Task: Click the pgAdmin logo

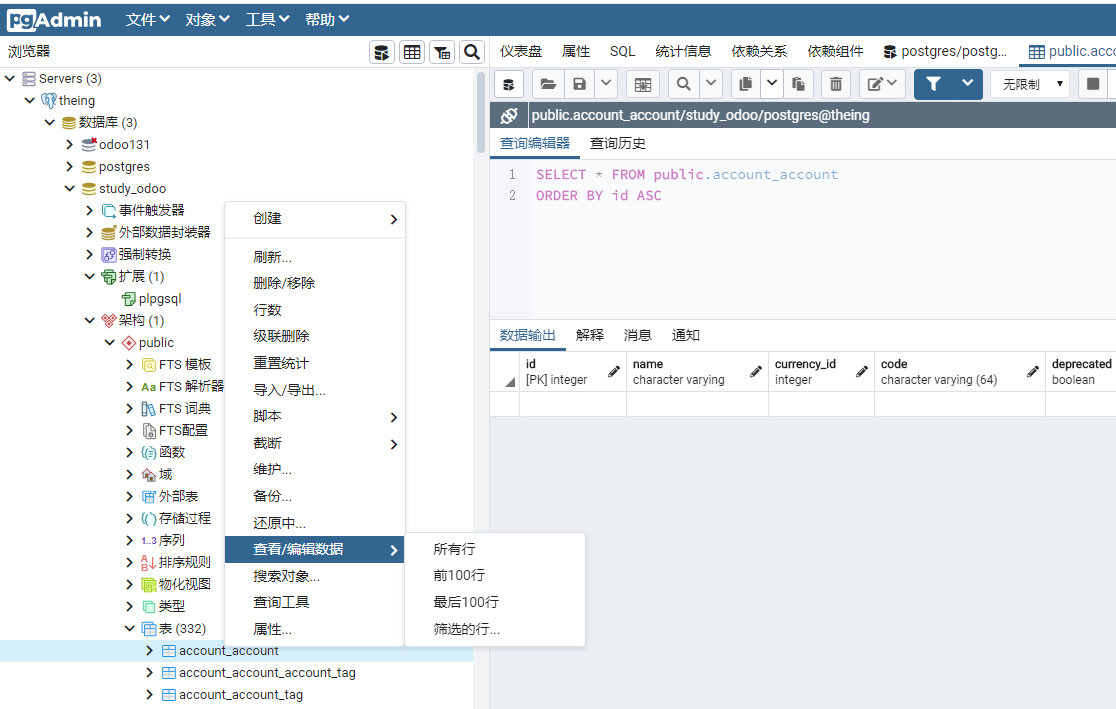Action: point(55,20)
